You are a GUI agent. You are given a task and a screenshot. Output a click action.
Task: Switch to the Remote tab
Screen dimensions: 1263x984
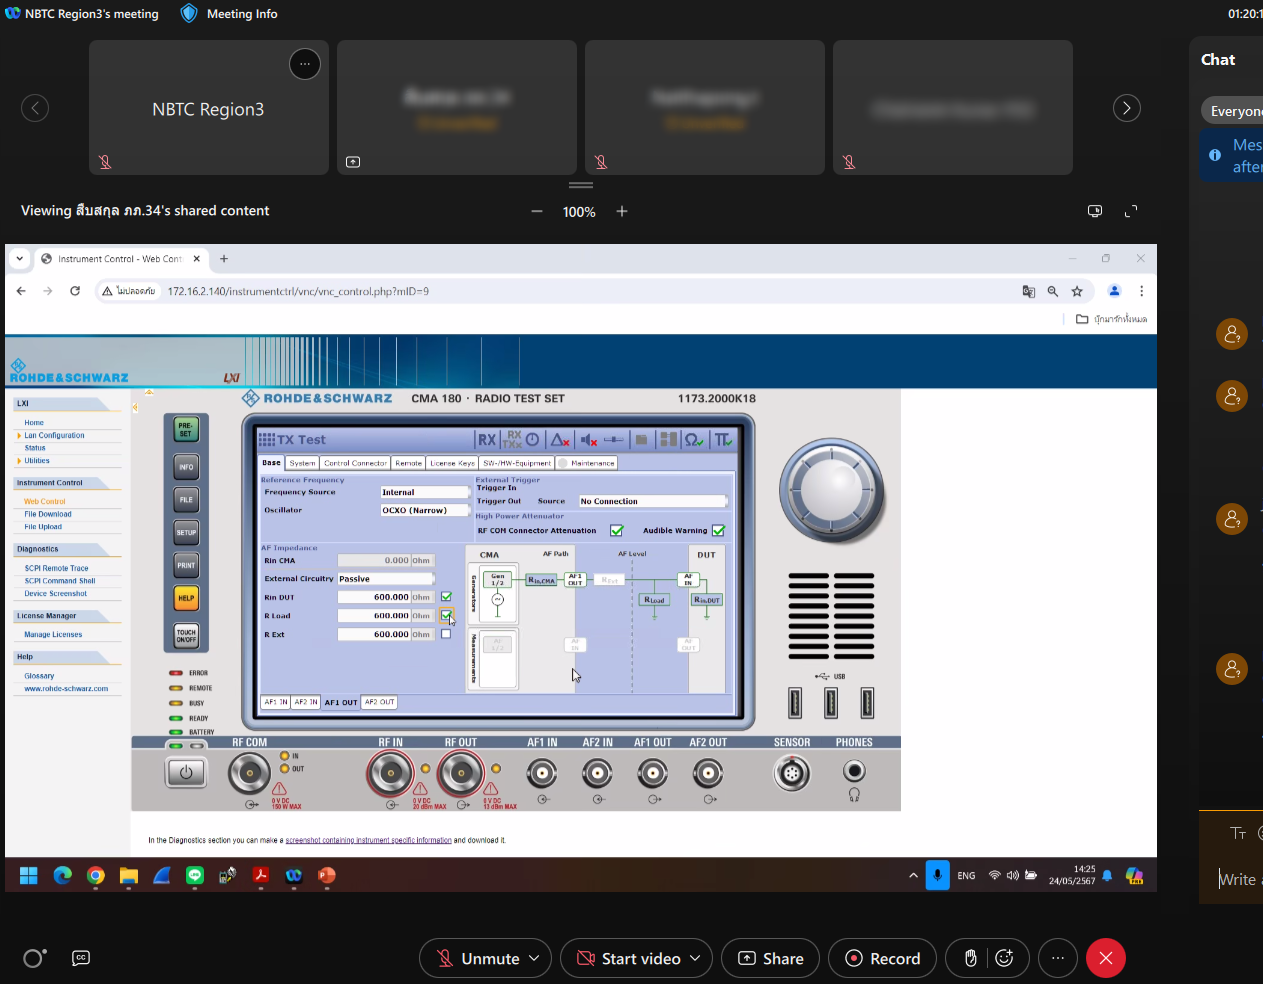coord(408,463)
